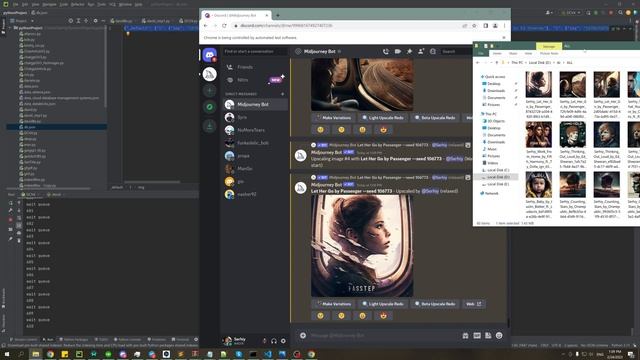Click Make Variations under the road image
Viewport: 640px width, 360px height.
pos(333,118)
